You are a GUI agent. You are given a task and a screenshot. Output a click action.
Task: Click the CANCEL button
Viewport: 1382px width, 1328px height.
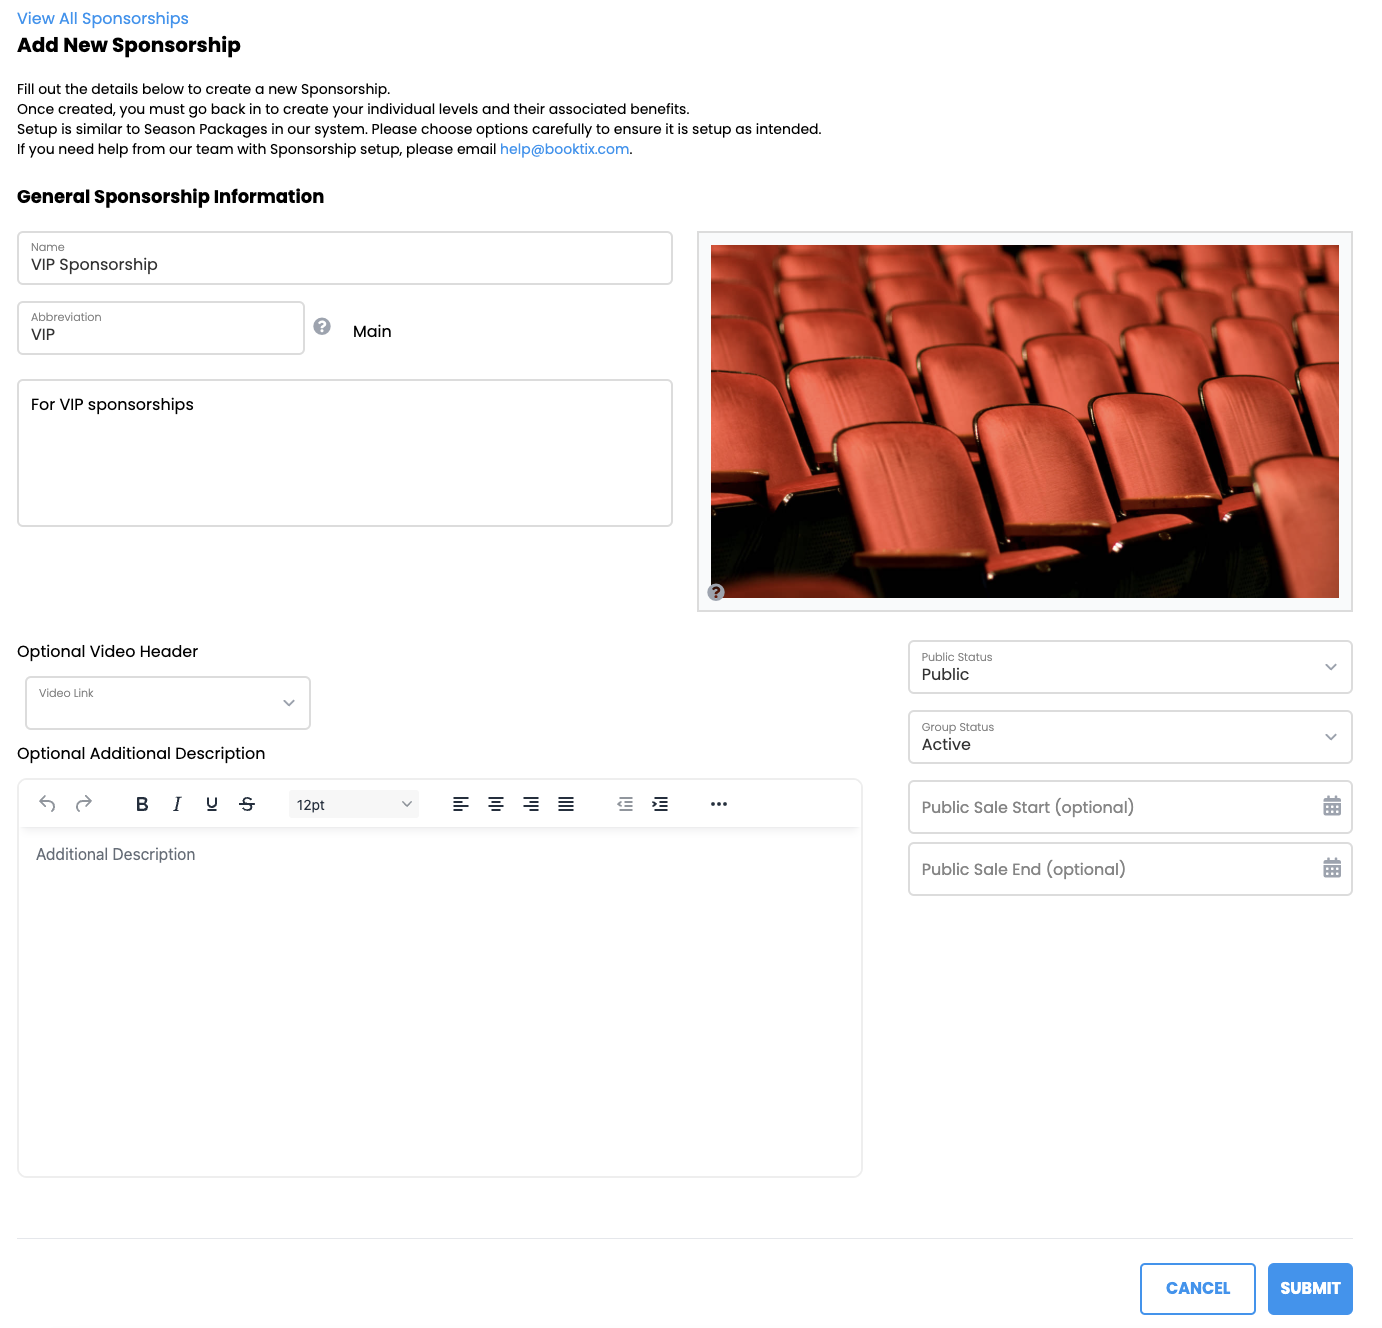click(x=1198, y=1289)
